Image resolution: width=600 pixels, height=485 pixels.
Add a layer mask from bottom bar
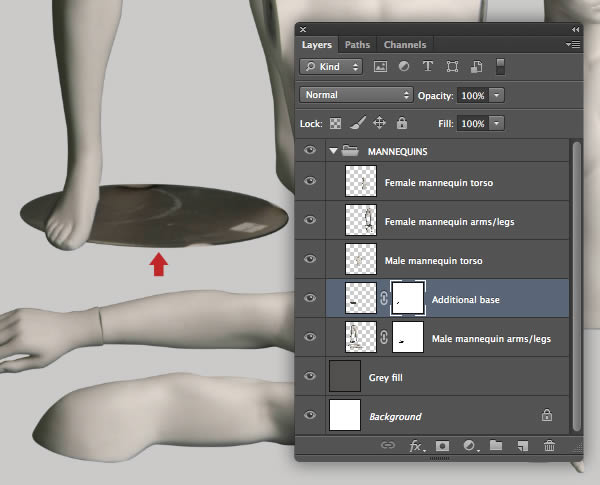coord(441,446)
